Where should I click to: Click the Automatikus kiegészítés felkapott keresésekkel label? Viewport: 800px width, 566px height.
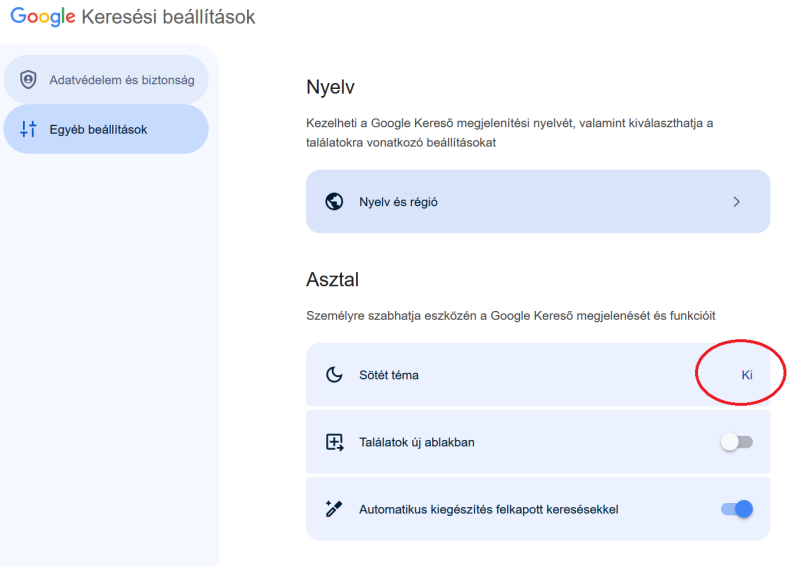click(x=488, y=509)
